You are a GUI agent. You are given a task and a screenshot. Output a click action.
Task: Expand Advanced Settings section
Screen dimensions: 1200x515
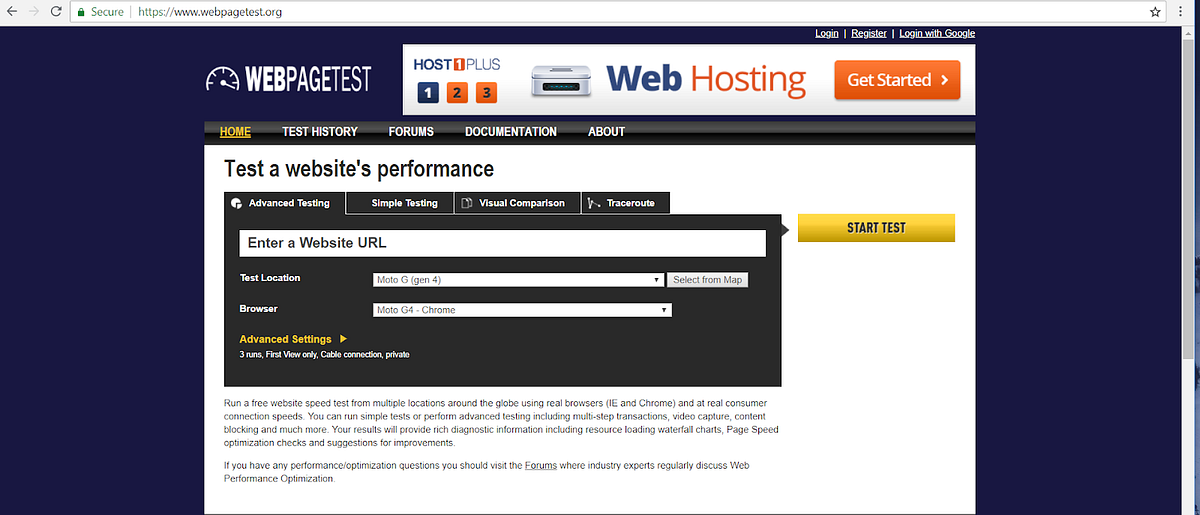pyautogui.click(x=293, y=339)
